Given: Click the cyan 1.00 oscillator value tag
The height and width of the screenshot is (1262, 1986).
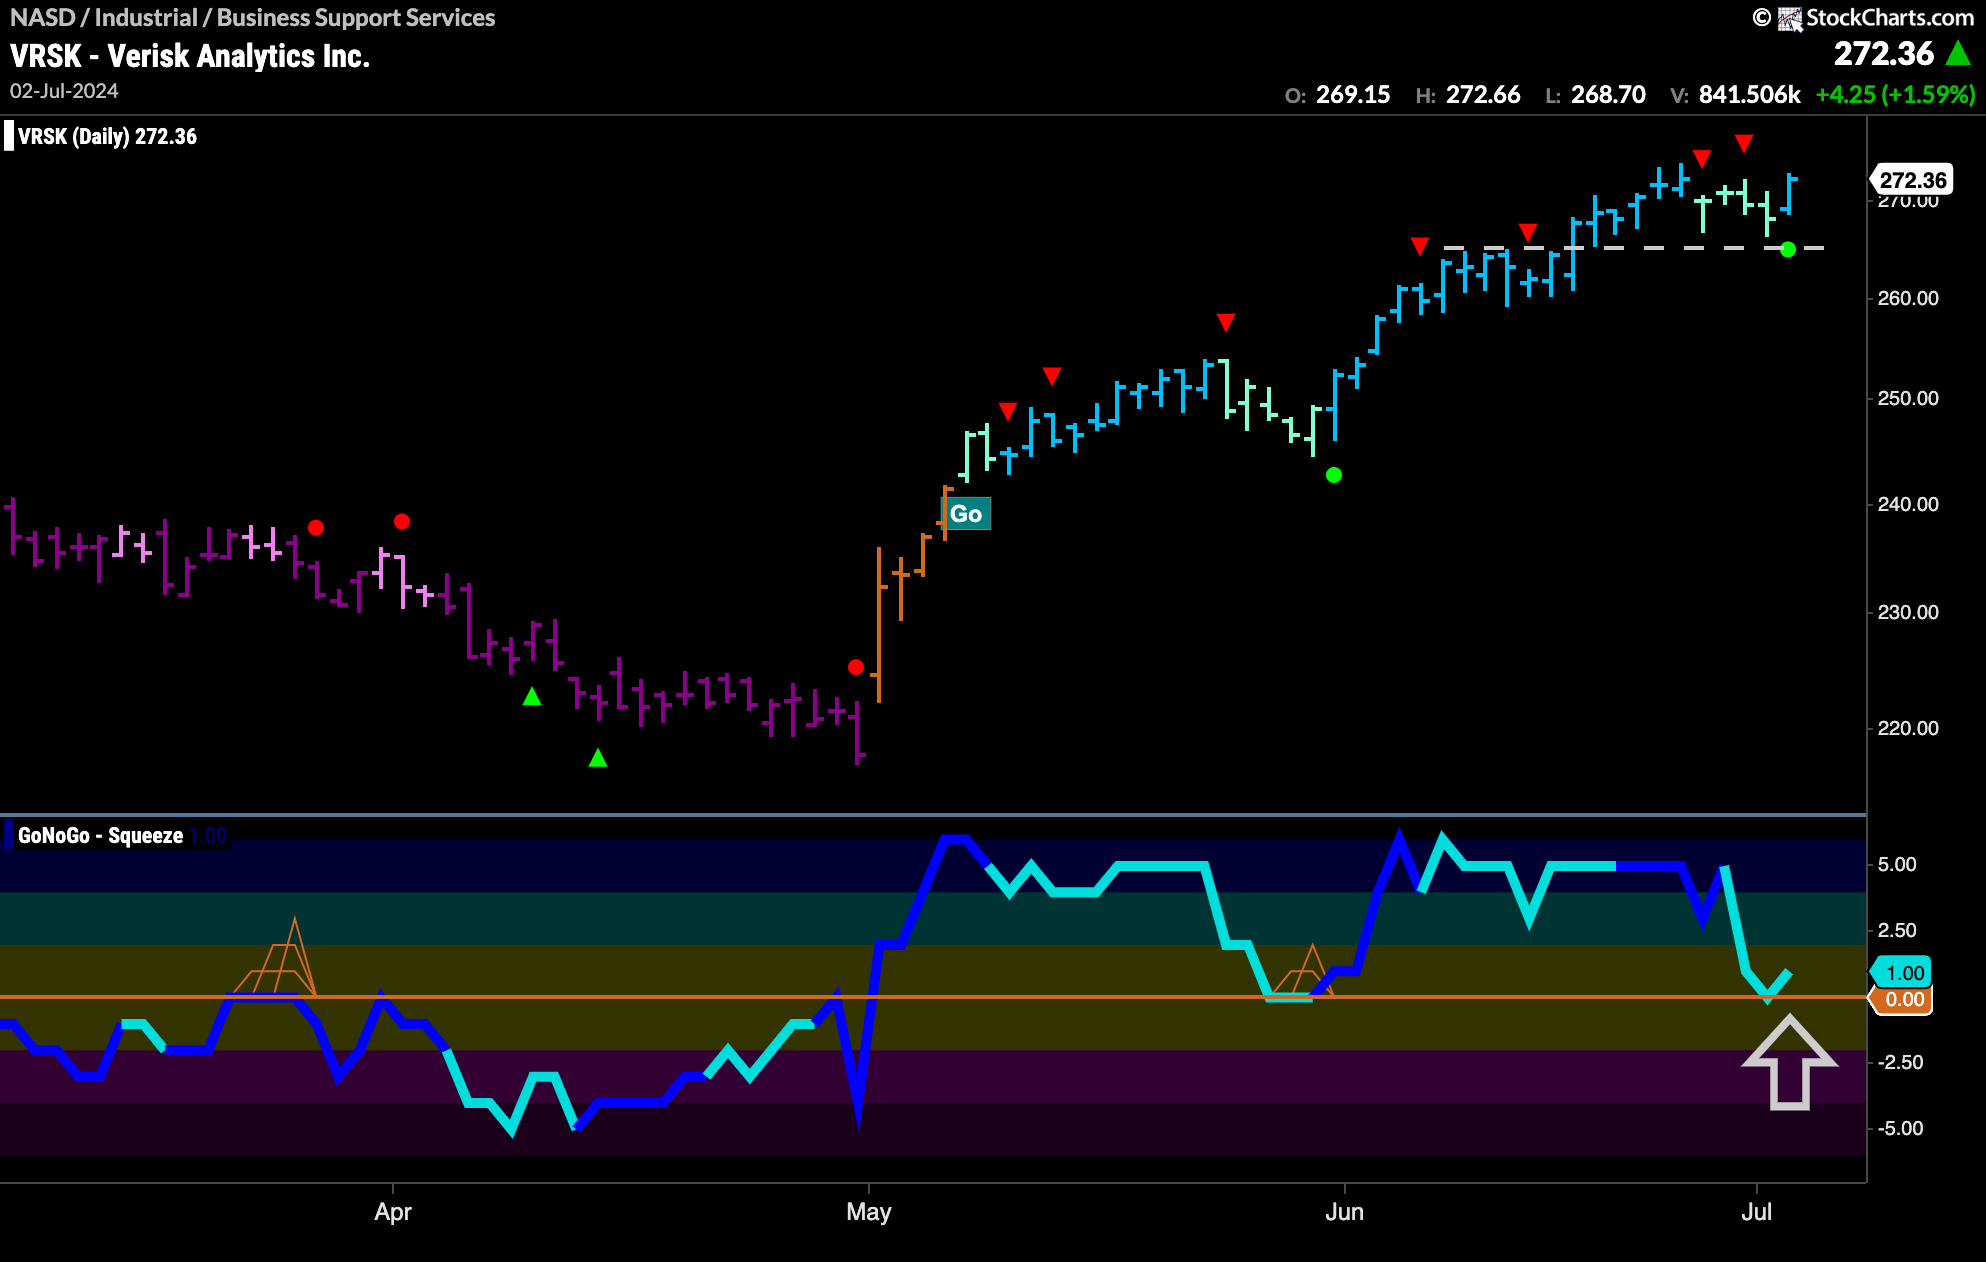Looking at the screenshot, I should click(x=1902, y=973).
